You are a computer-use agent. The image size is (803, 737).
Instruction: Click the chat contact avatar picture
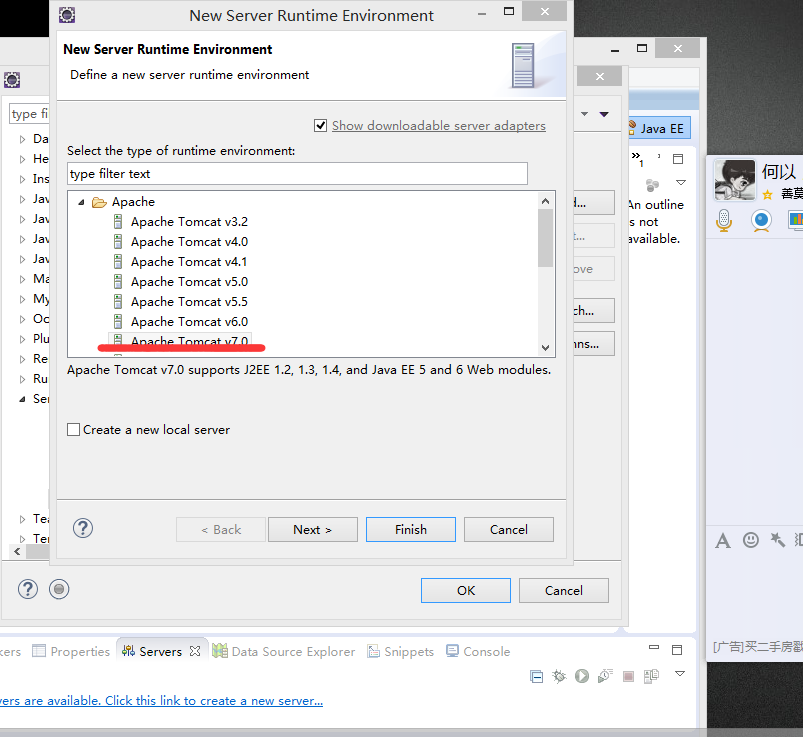[x=734, y=180]
